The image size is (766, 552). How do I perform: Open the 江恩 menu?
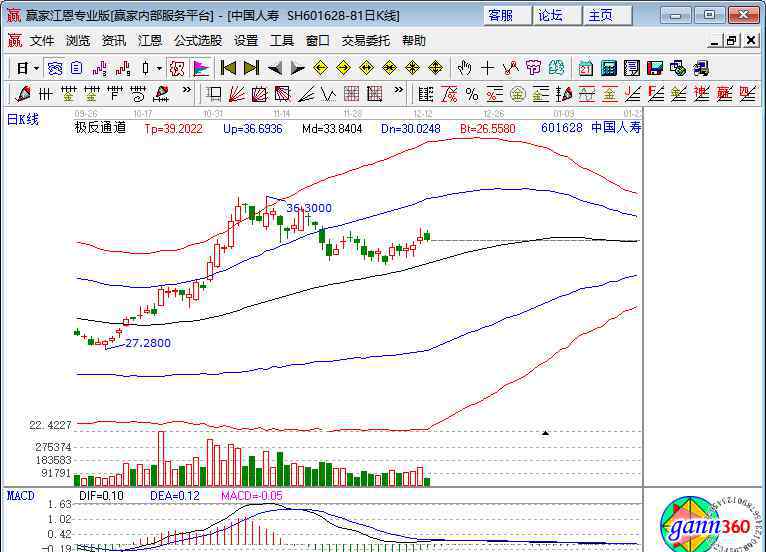(149, 41)
